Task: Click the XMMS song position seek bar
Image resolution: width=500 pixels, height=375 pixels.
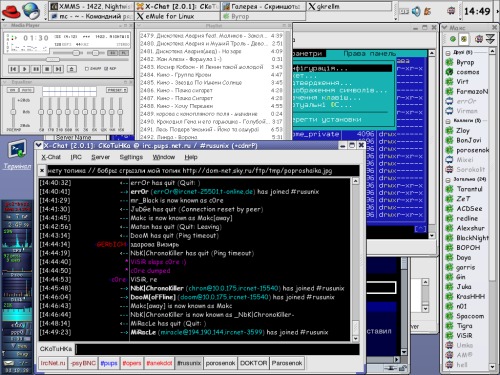Action: (68, 60)
